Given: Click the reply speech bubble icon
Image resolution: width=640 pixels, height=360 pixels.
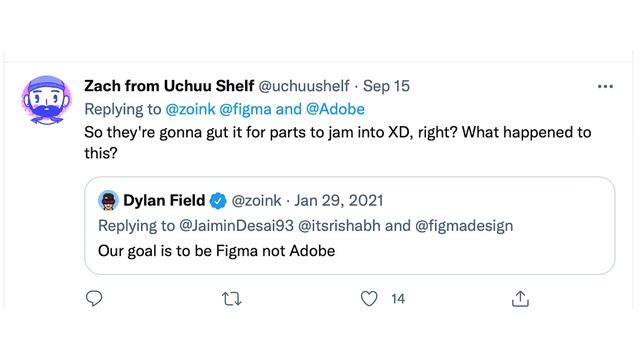Looking at the screenshot, I should (x=94, y=299).
